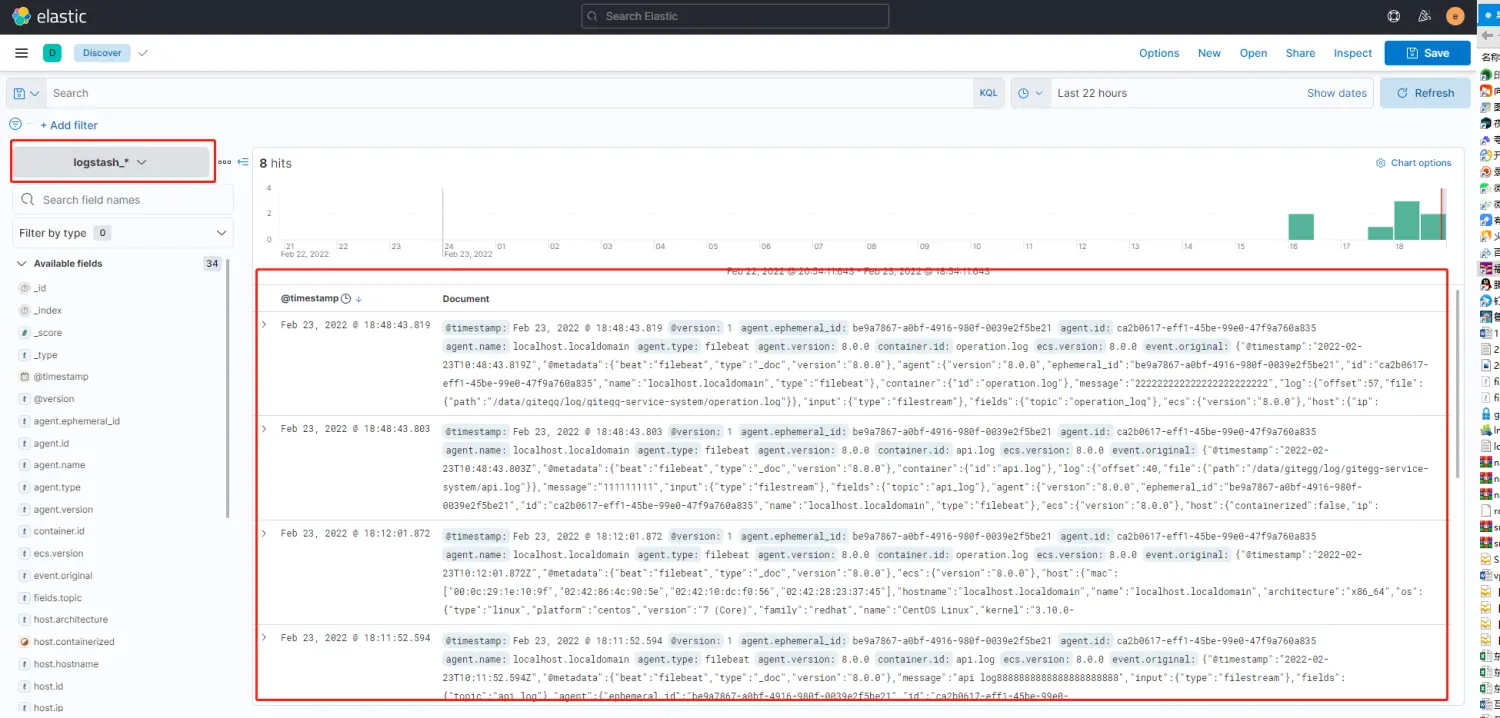1500x718 pixels.
Task: Select agent.ephemeral_id field
Action: coord(77,421)
